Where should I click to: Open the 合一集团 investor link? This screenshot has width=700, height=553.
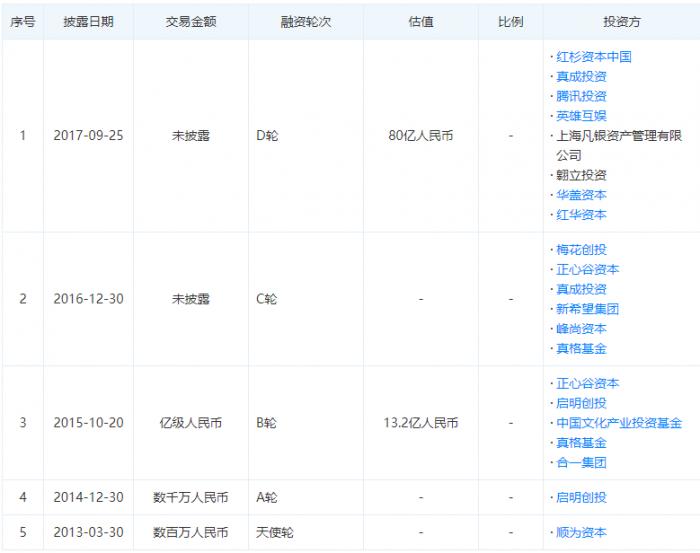(x=581, y=462)
